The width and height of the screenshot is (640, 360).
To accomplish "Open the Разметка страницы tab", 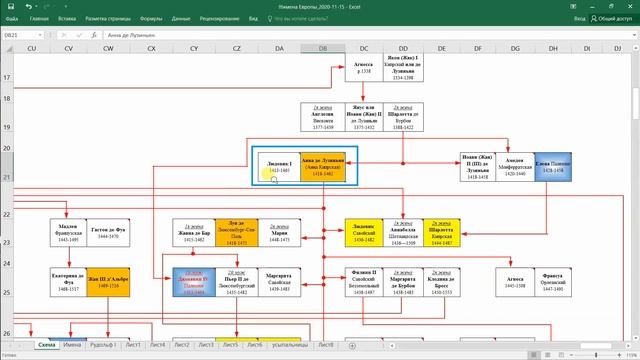I will pos(108,19).
